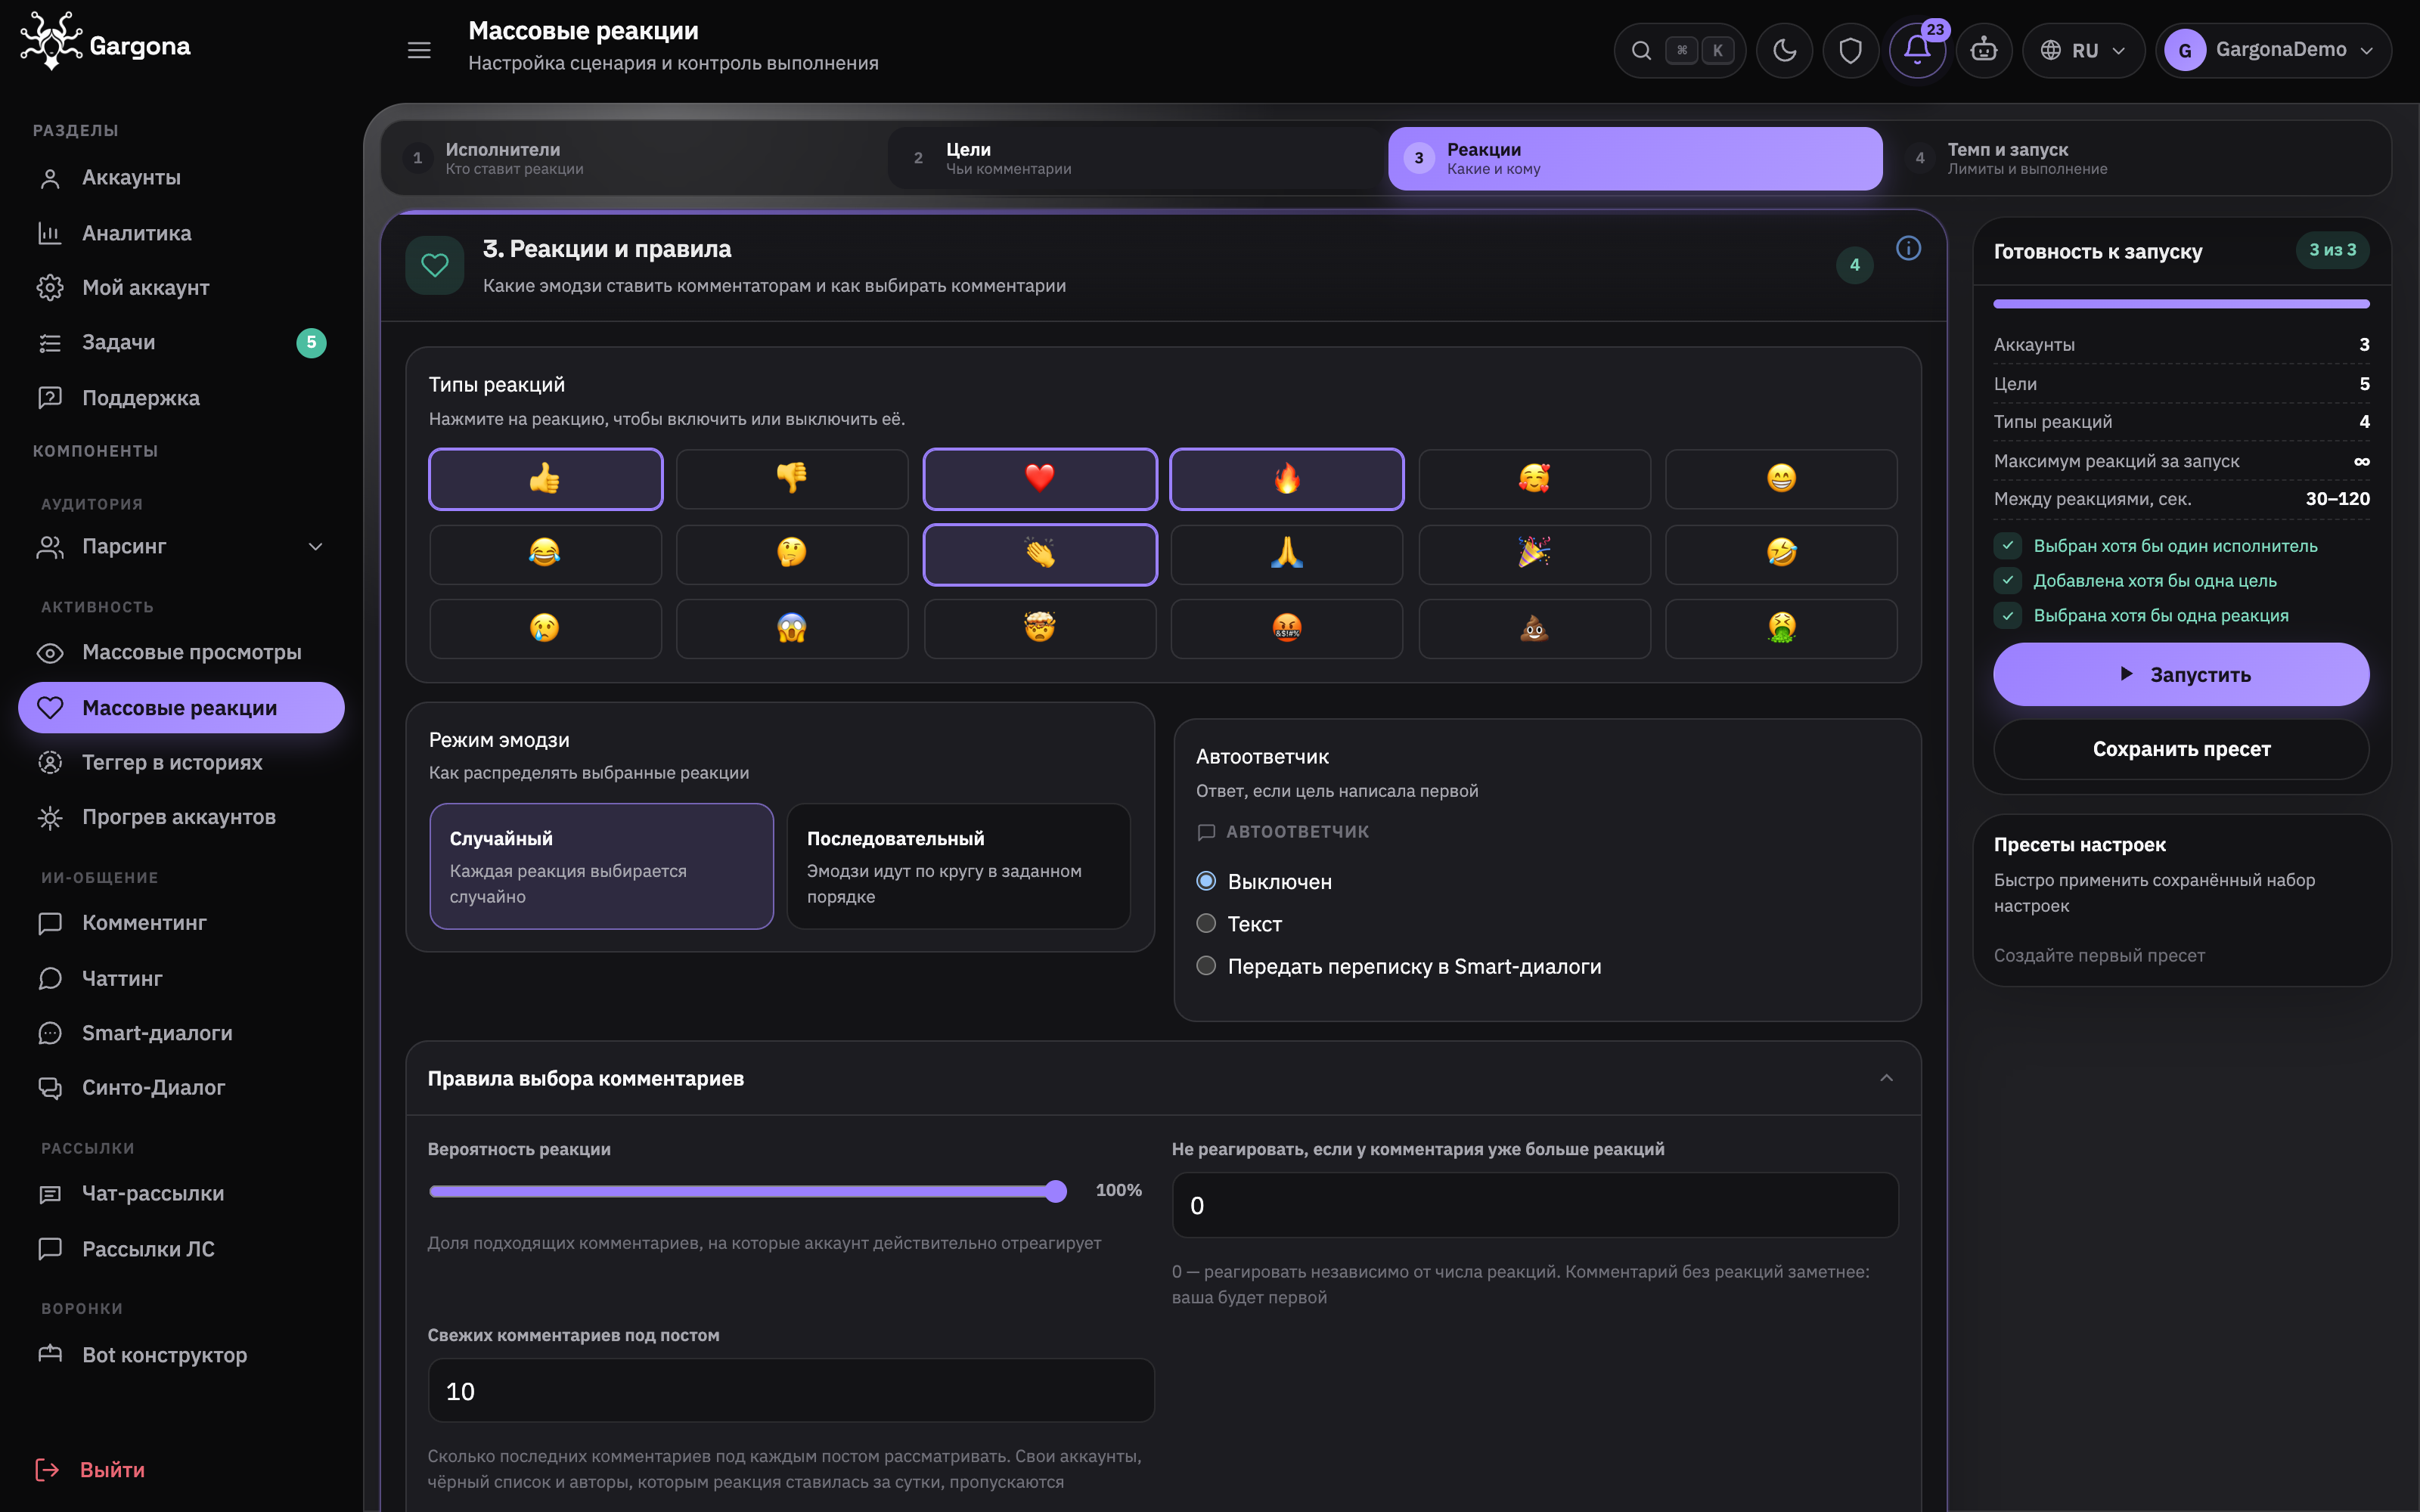Click the Сохранить пресет button

(x=2181, y=749)
